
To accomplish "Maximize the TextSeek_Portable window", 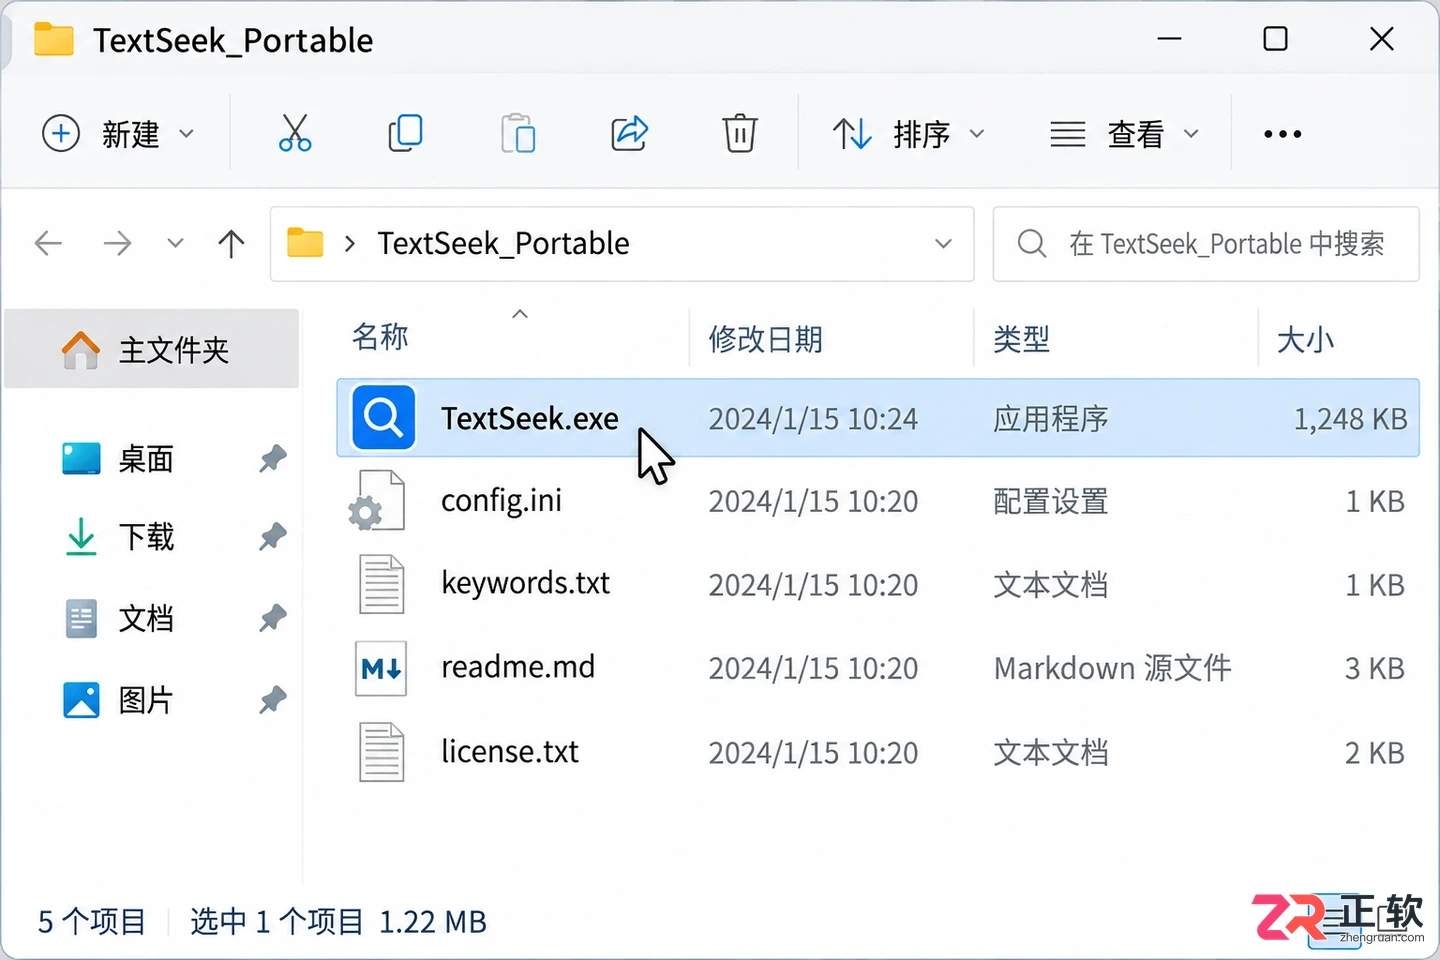I will [x=1275, y=39].
